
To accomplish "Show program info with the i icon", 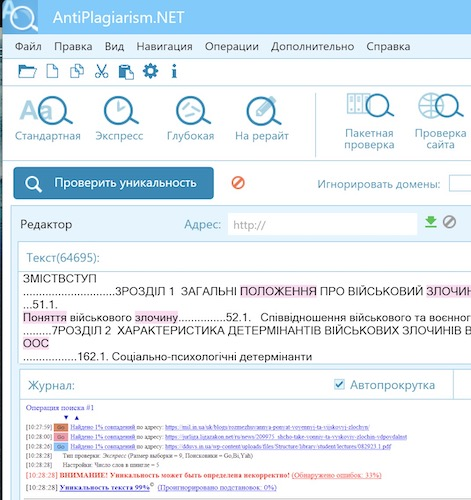I will [174, 71].
